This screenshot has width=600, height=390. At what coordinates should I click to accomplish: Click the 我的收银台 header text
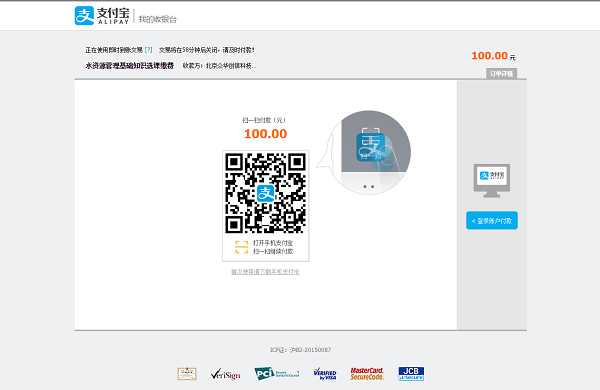pyautogui.click(x=158, y=19)
